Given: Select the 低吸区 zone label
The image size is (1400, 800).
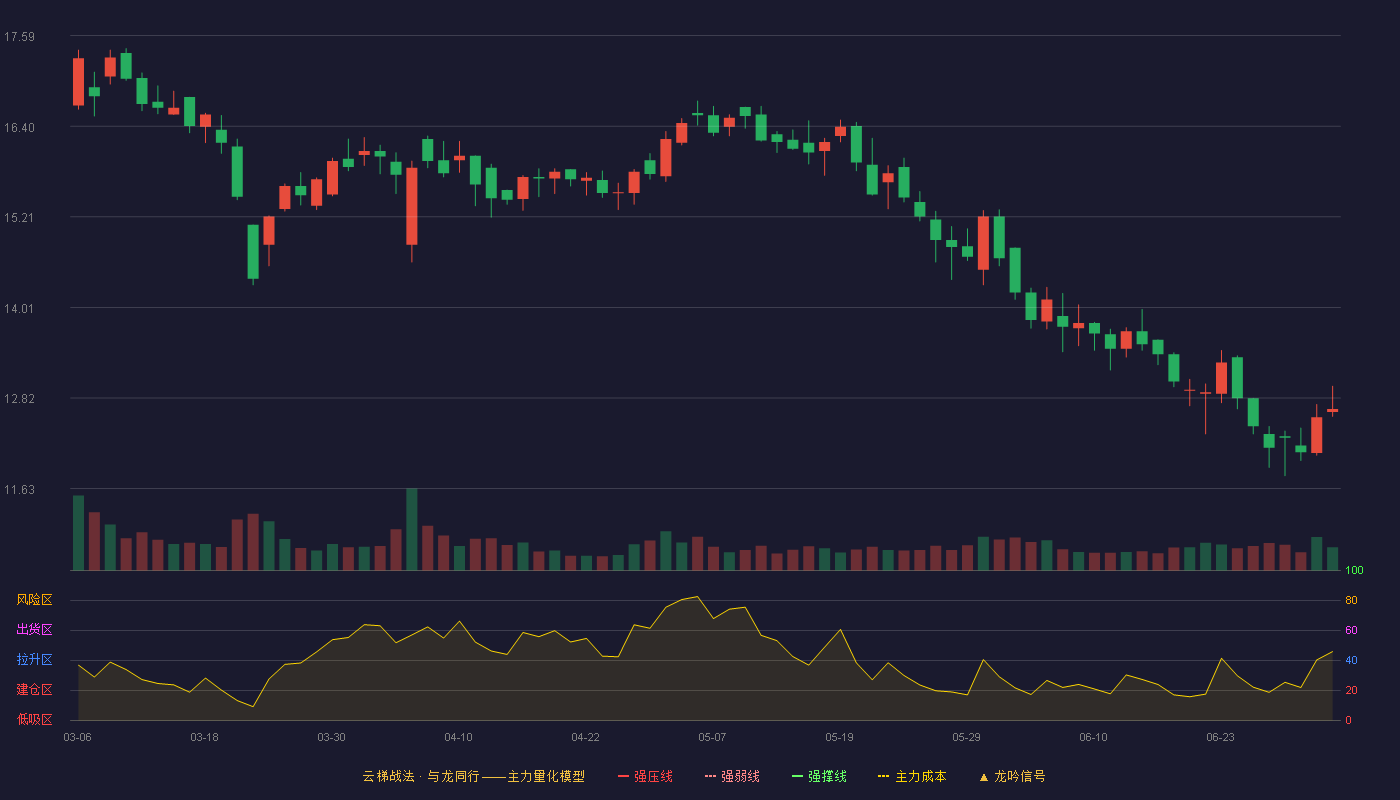Looking at the screenshot, I should click(34, 720).
